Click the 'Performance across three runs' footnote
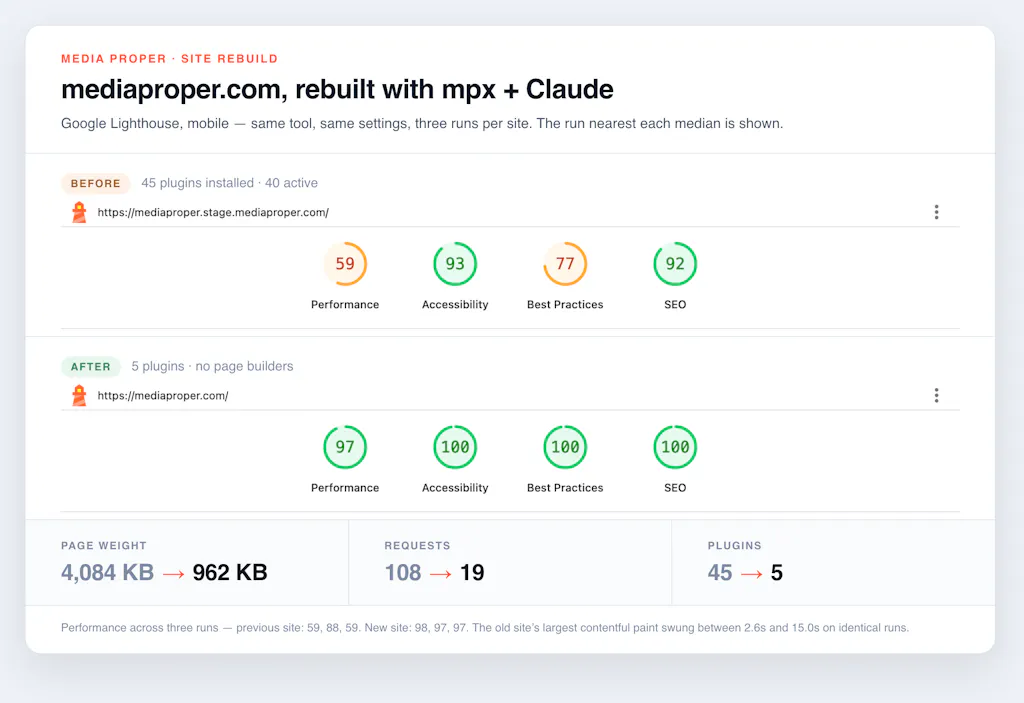The image size is (1024, 703). (x=485, y=628)
